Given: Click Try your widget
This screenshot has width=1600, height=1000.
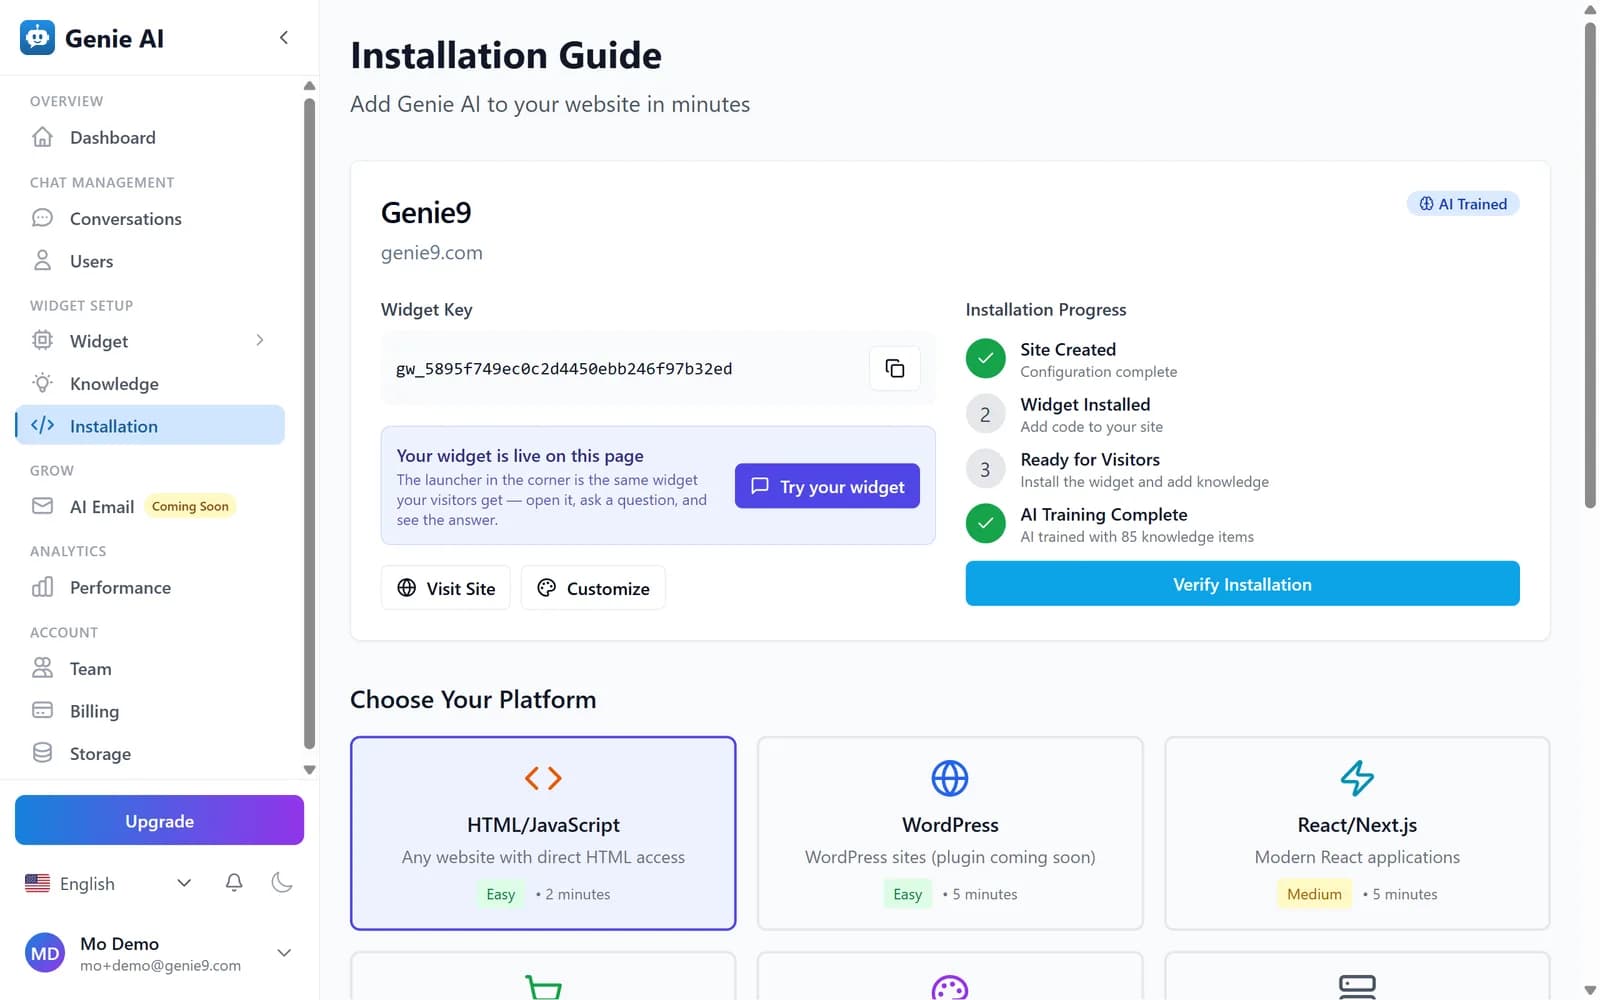Looking at the screenshot, I should (827, 486).
